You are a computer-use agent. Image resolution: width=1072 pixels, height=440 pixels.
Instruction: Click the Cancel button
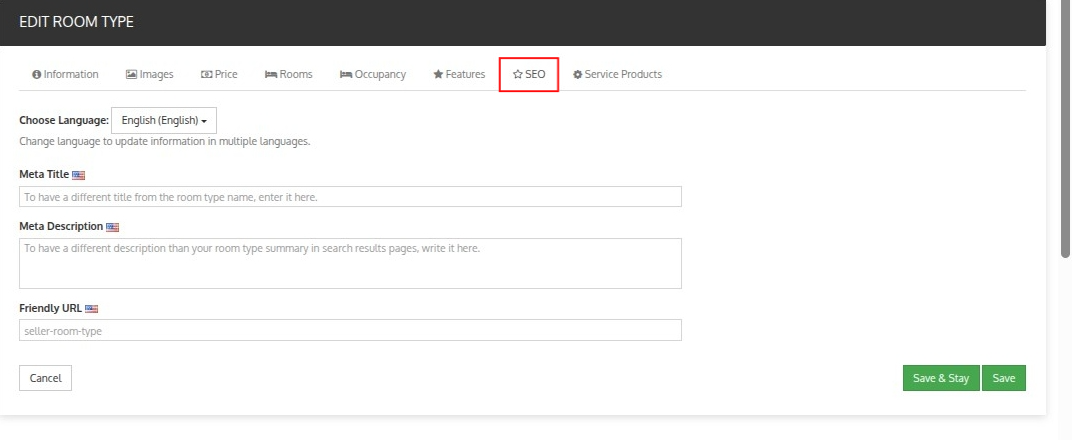tap(45, 378)
